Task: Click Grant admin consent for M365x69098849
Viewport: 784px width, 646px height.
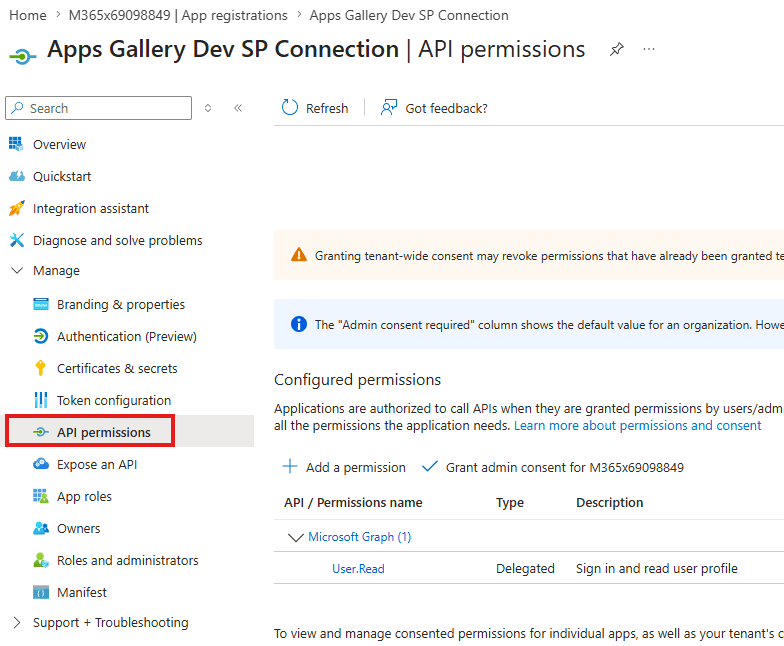Action: 552,467
